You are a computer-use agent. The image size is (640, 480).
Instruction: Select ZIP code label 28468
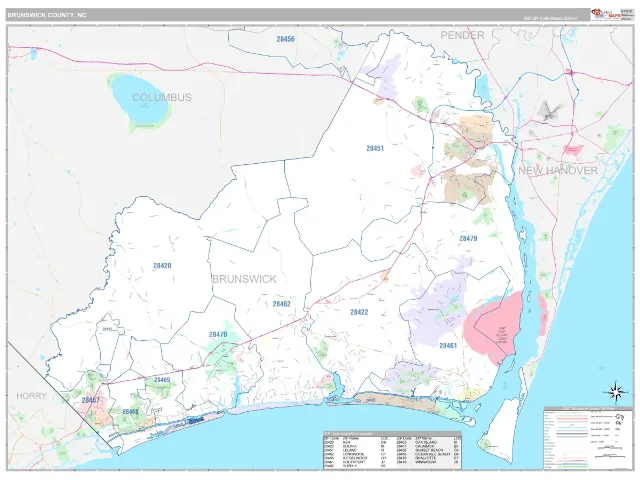[131, 412]
